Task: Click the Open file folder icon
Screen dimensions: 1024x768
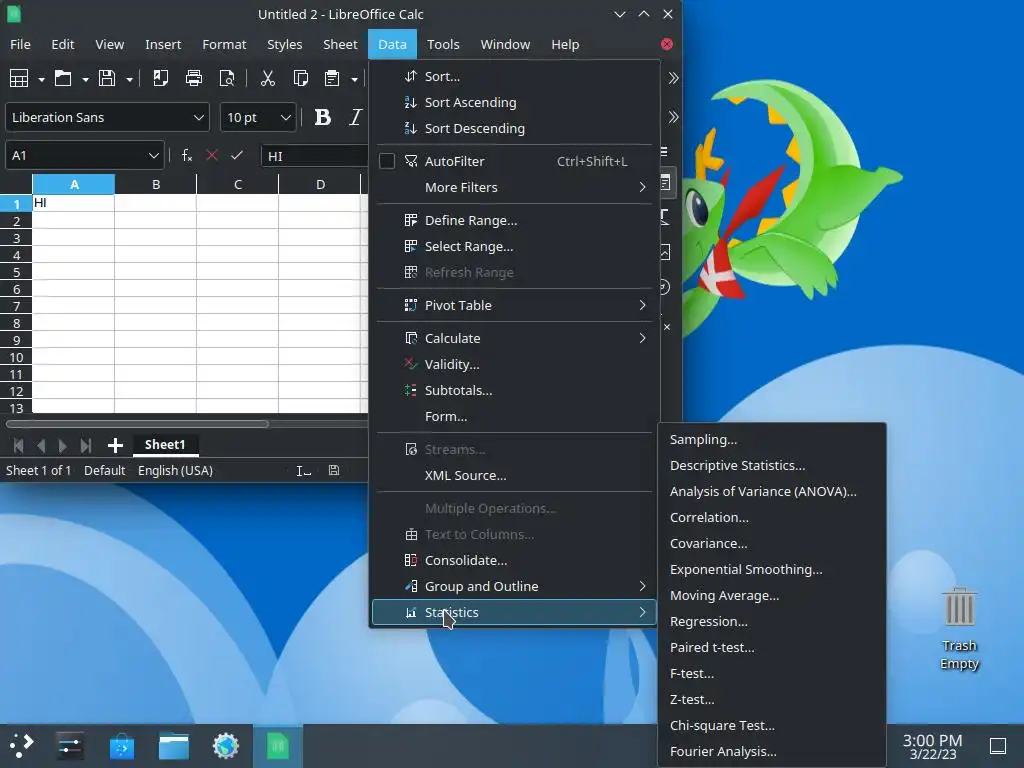Action: pyautogui.click(x=63, y=78)
